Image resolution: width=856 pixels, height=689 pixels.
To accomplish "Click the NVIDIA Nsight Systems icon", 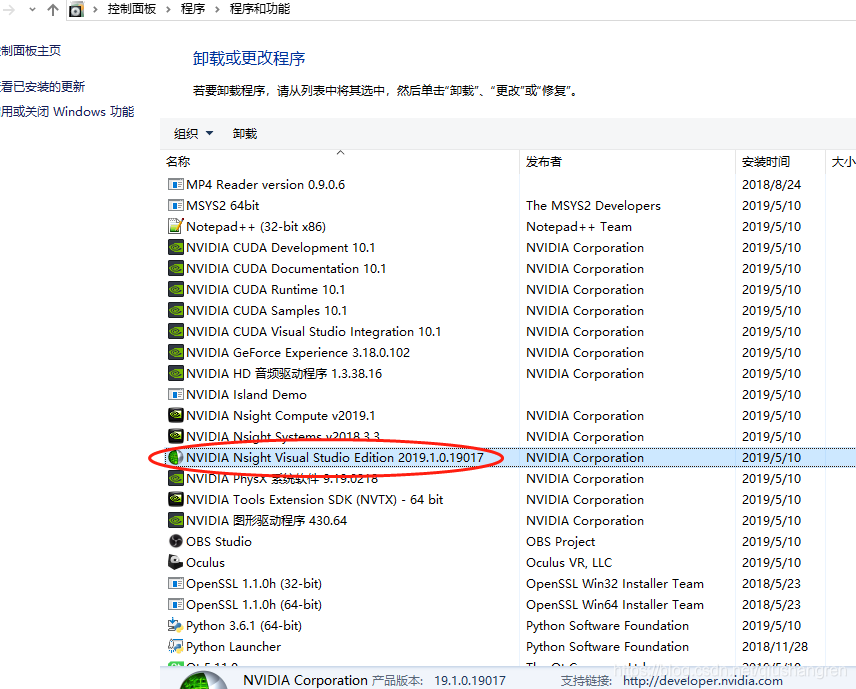I will click(x=175, y=436).
